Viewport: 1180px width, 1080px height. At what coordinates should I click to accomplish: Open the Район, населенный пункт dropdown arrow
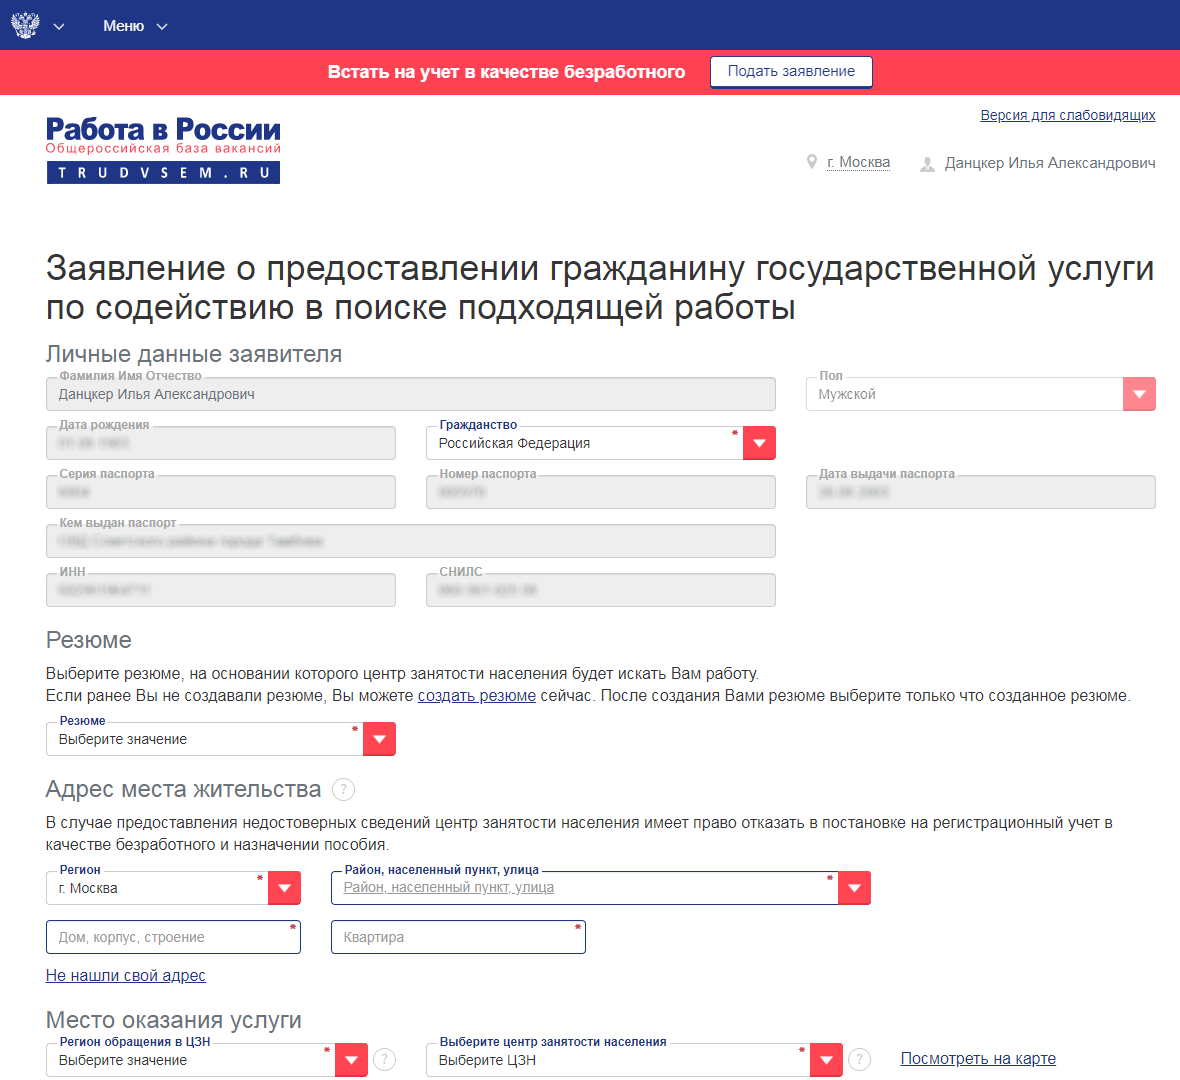[x=854, y=888]
